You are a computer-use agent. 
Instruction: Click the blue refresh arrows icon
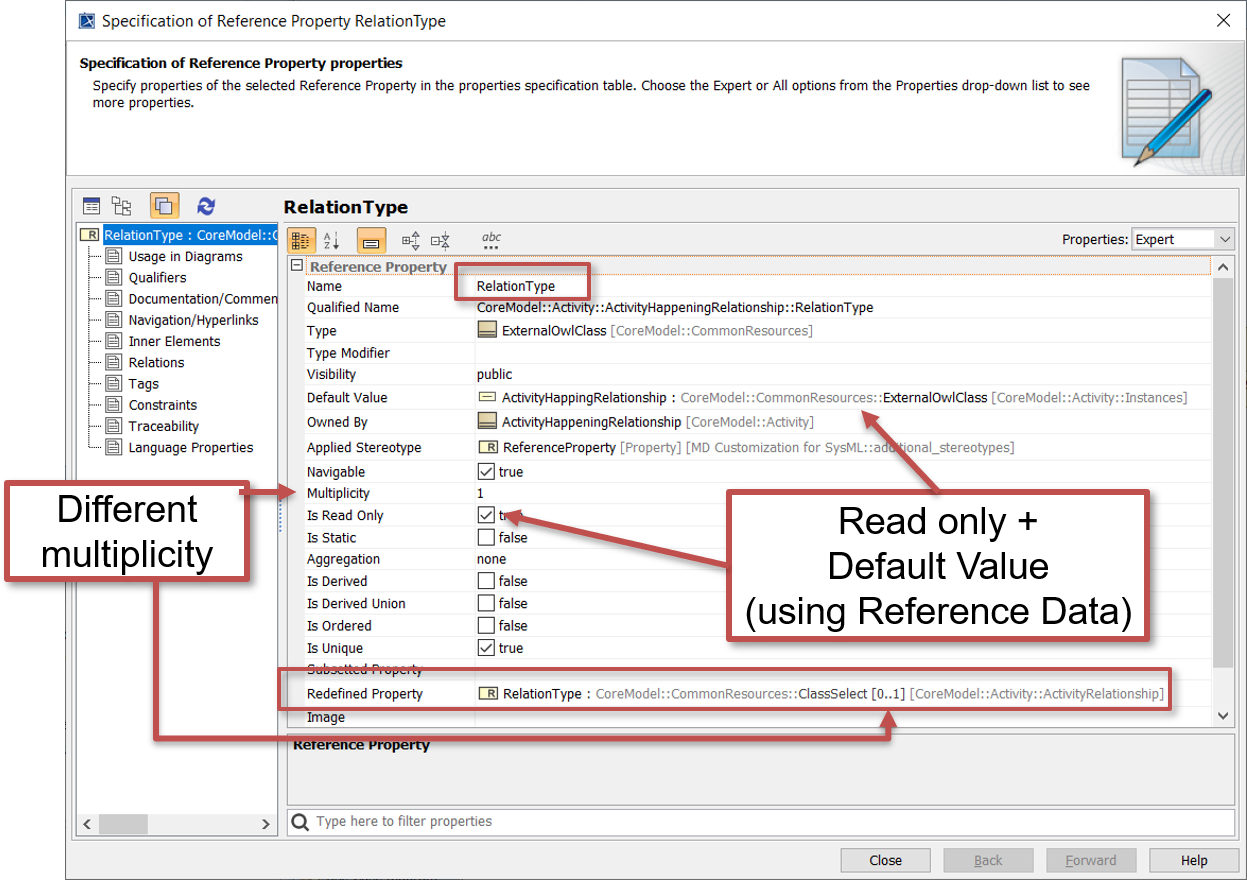[206, 206]
